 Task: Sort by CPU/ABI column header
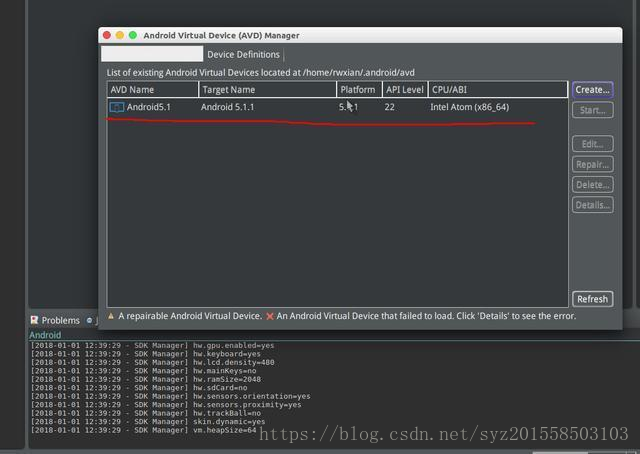tap(498, 90)
